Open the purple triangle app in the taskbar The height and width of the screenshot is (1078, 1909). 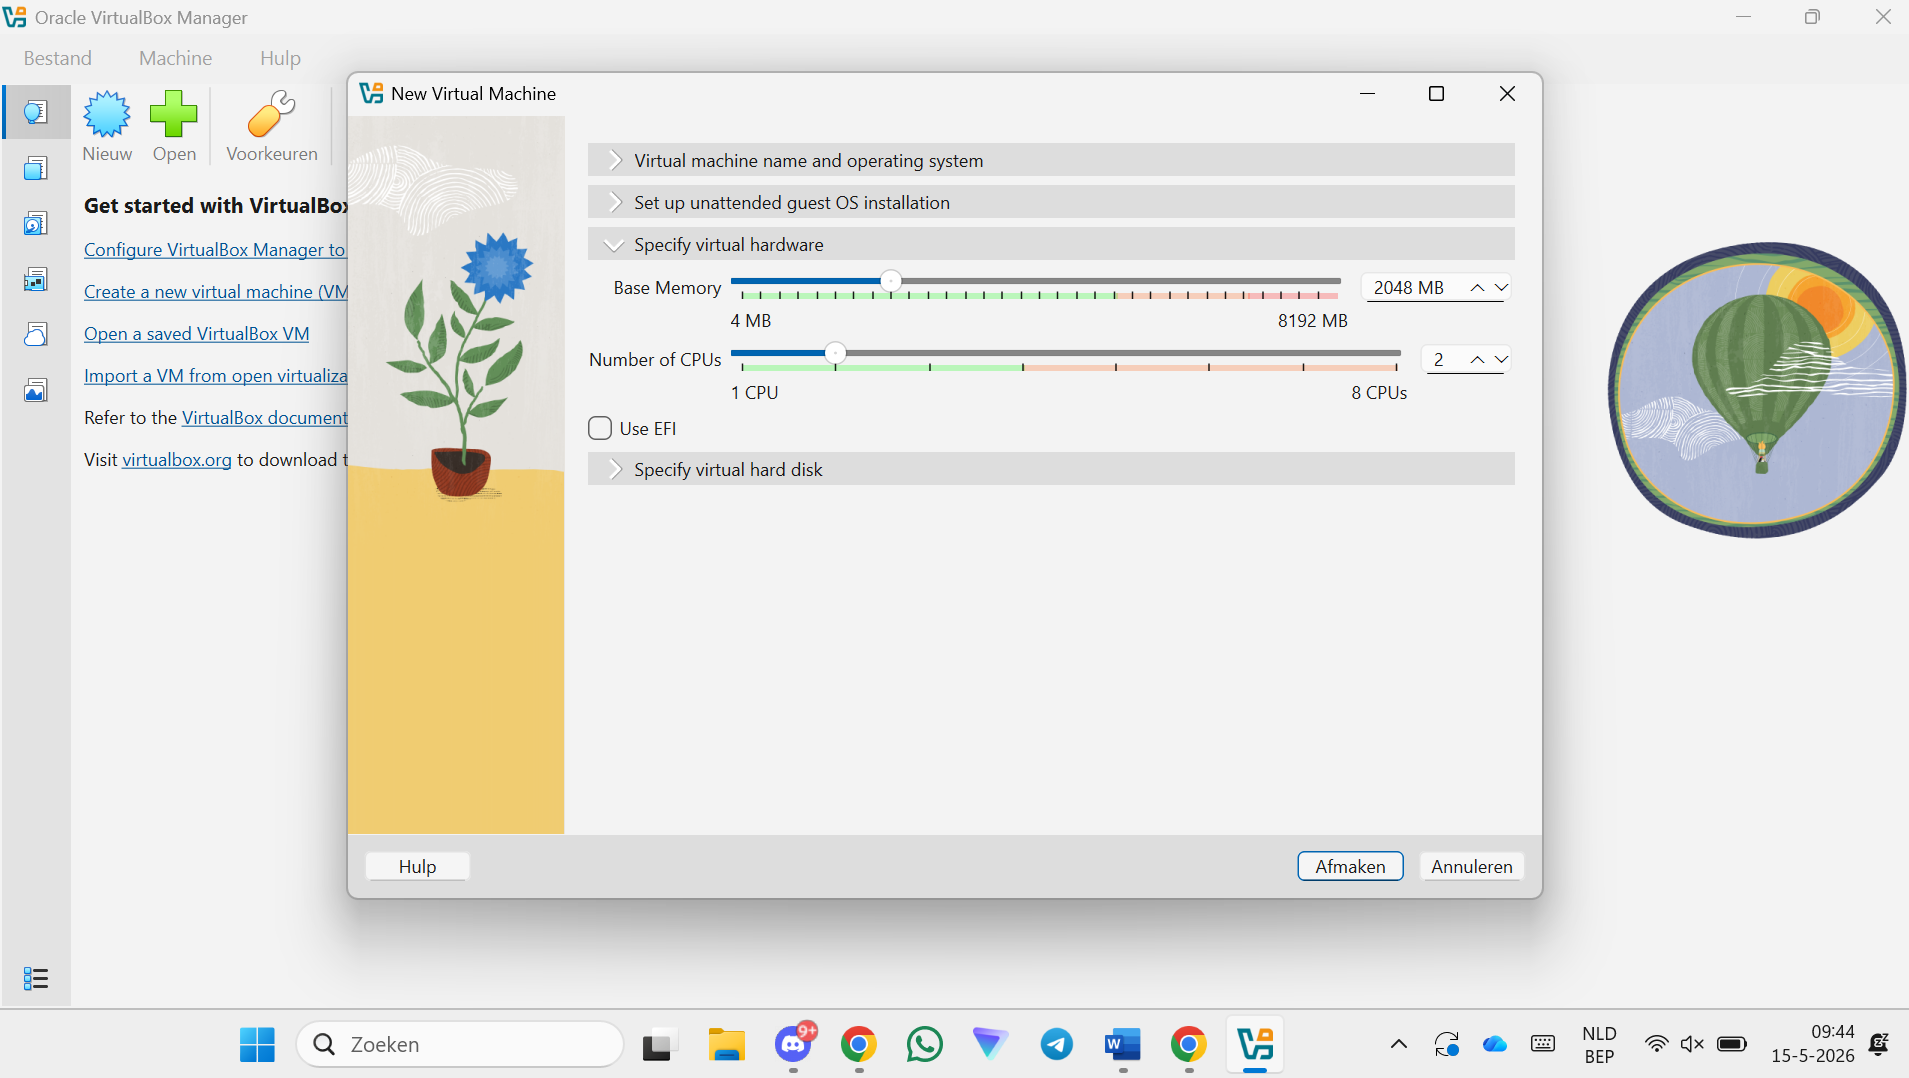point(990,1044)
